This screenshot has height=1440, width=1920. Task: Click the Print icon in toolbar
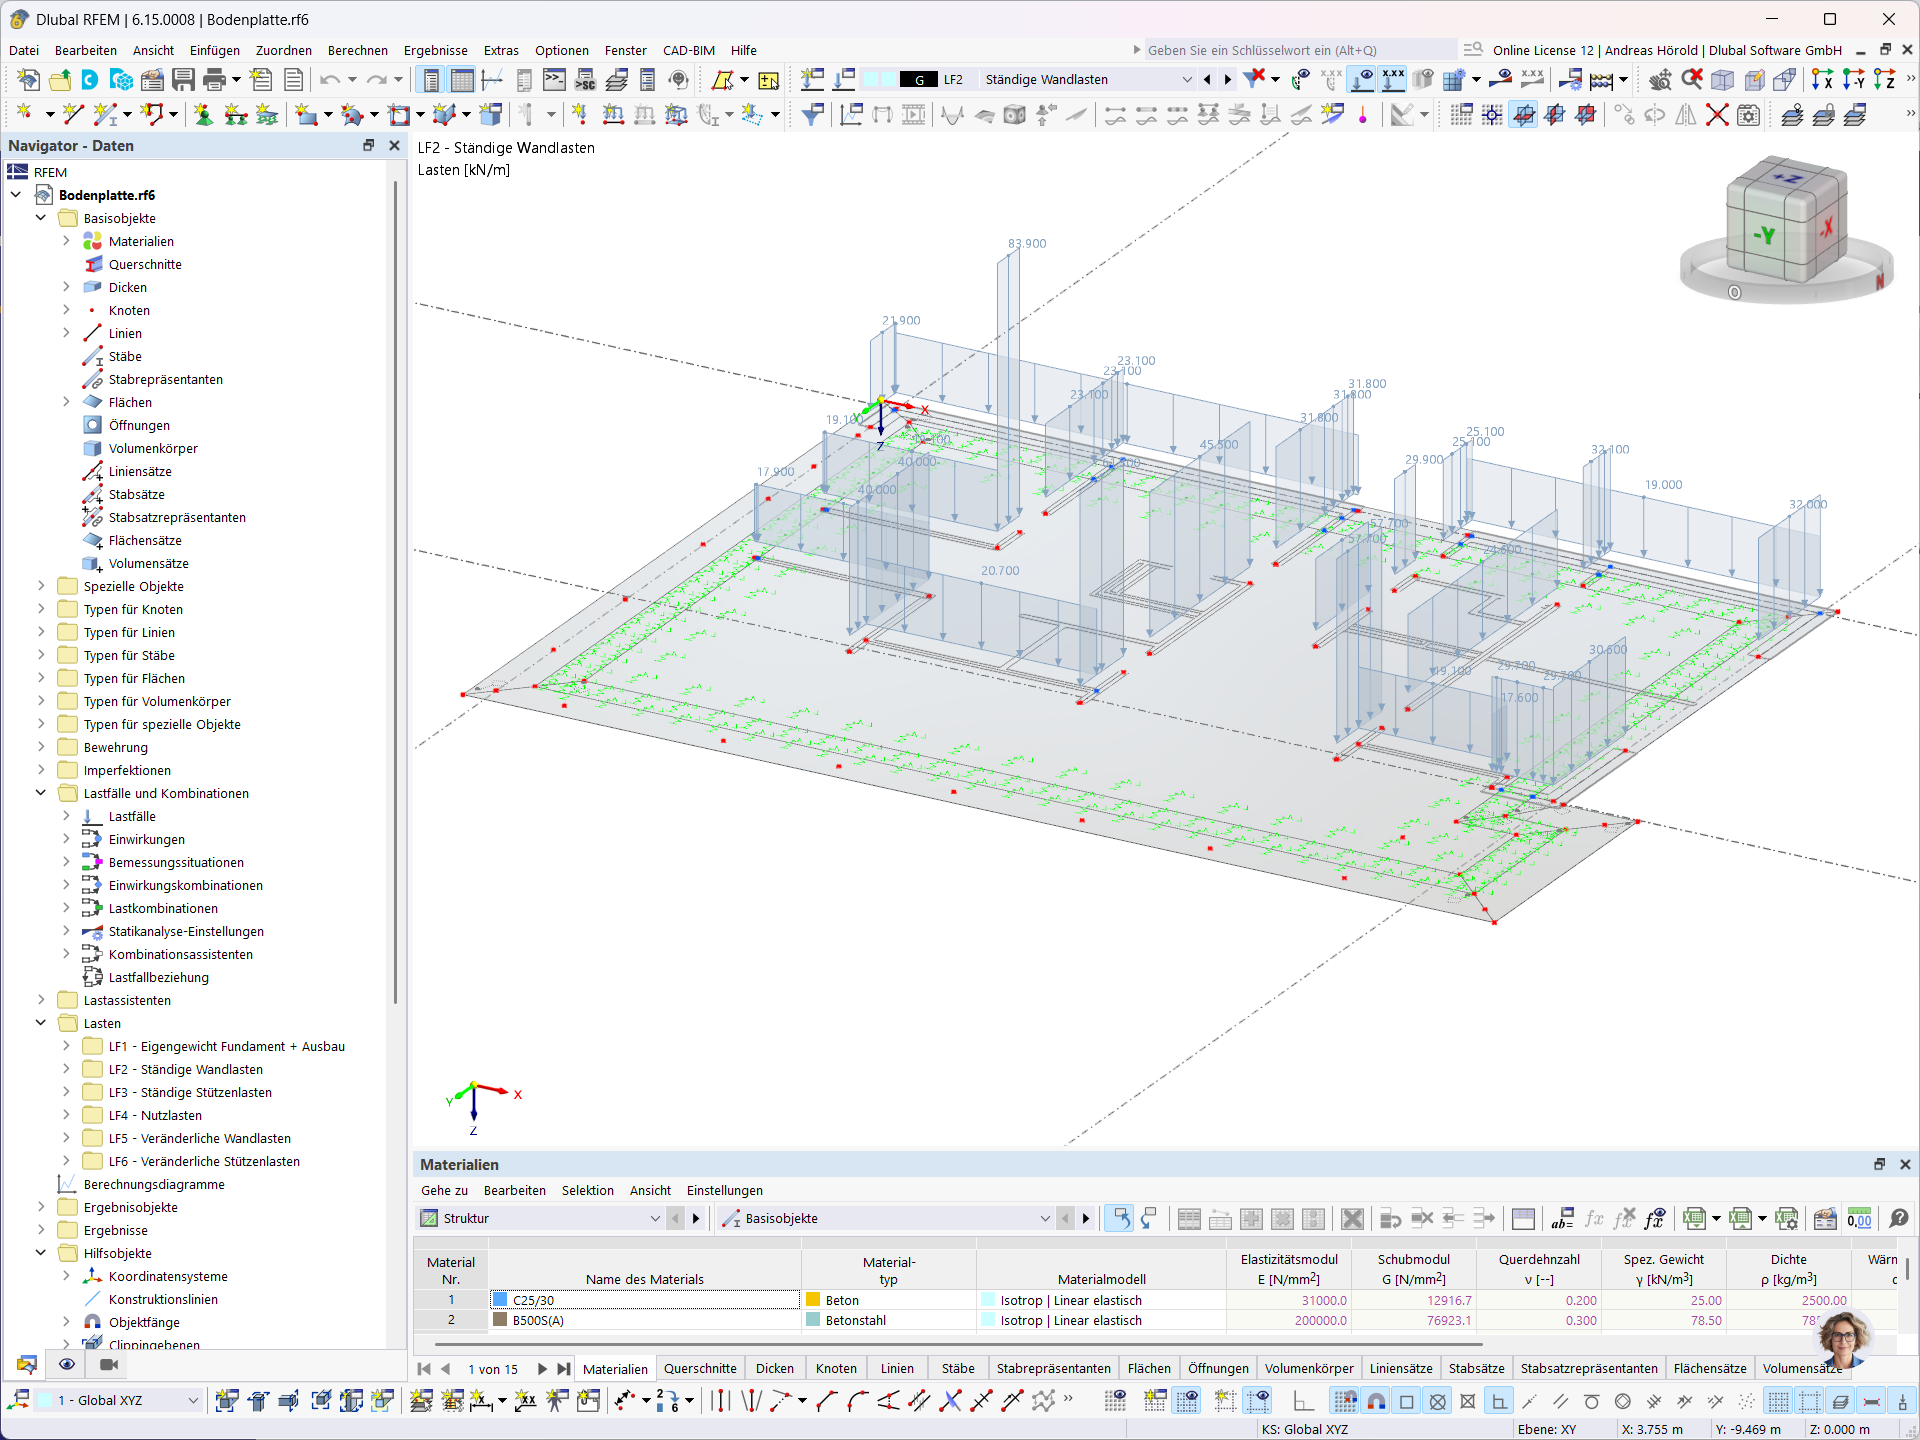tap(214, 79)
